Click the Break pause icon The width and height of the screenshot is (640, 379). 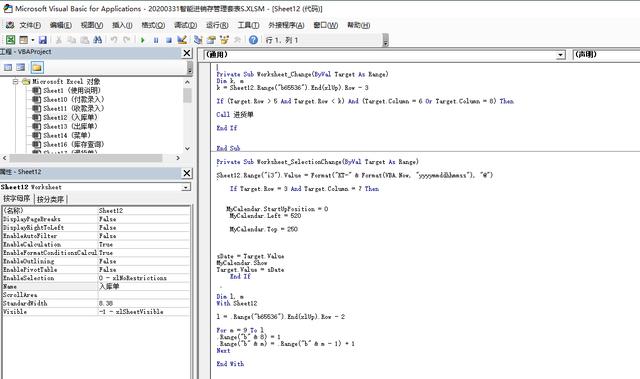point(156,40)
